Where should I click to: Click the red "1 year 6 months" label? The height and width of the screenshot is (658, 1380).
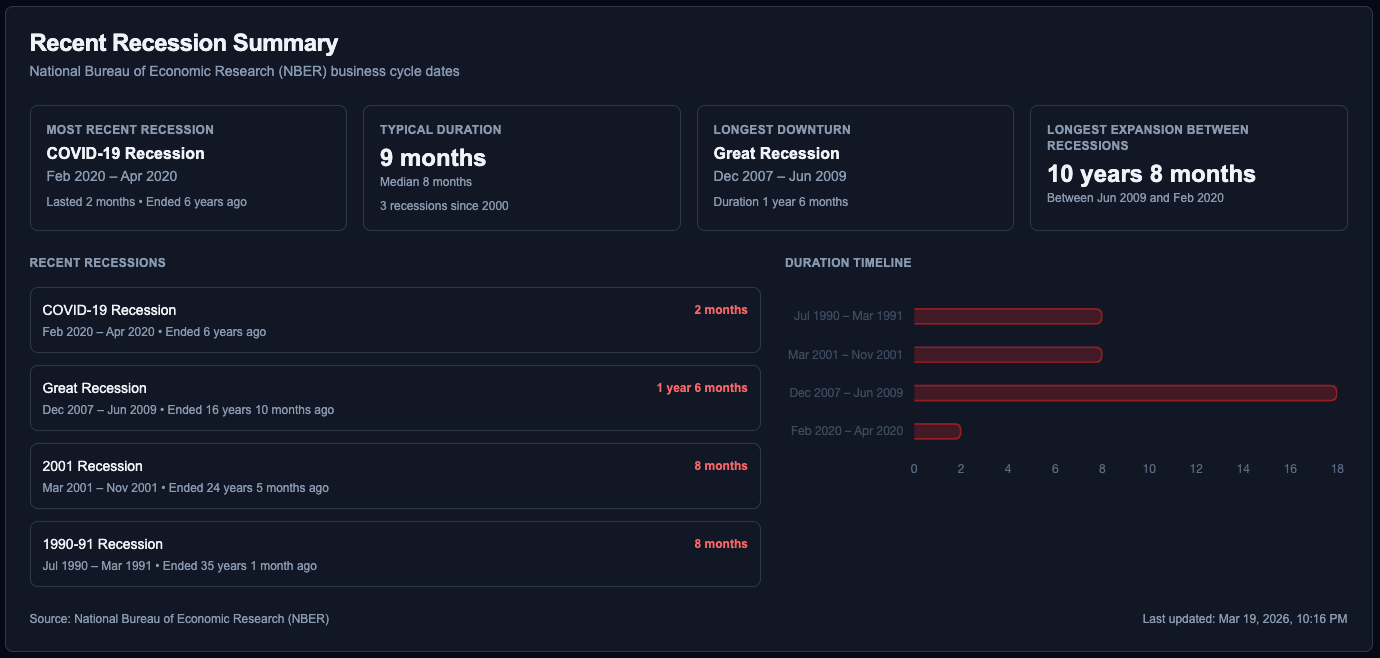click(x=701, y=388)
